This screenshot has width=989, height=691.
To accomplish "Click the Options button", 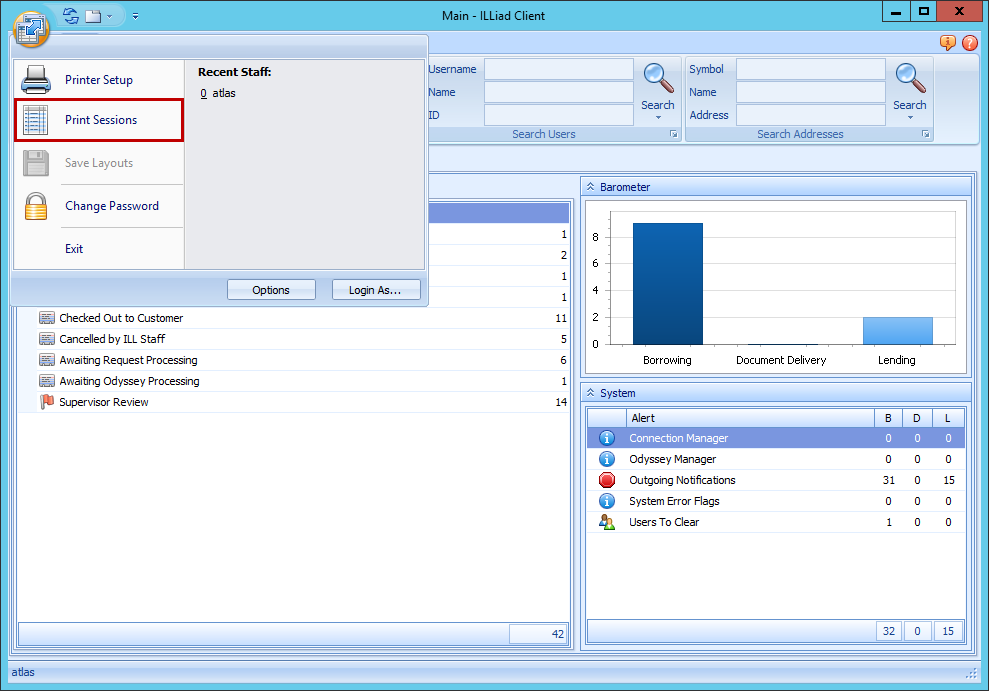I will pyautogui.click(x=271, y=290).
